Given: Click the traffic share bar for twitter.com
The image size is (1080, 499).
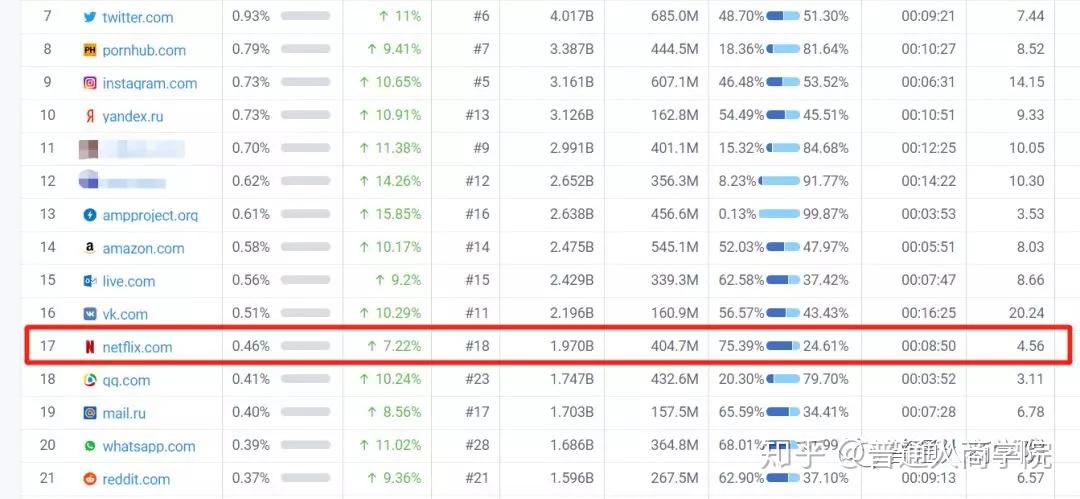Looking at the screenshot, I should 305,16.
